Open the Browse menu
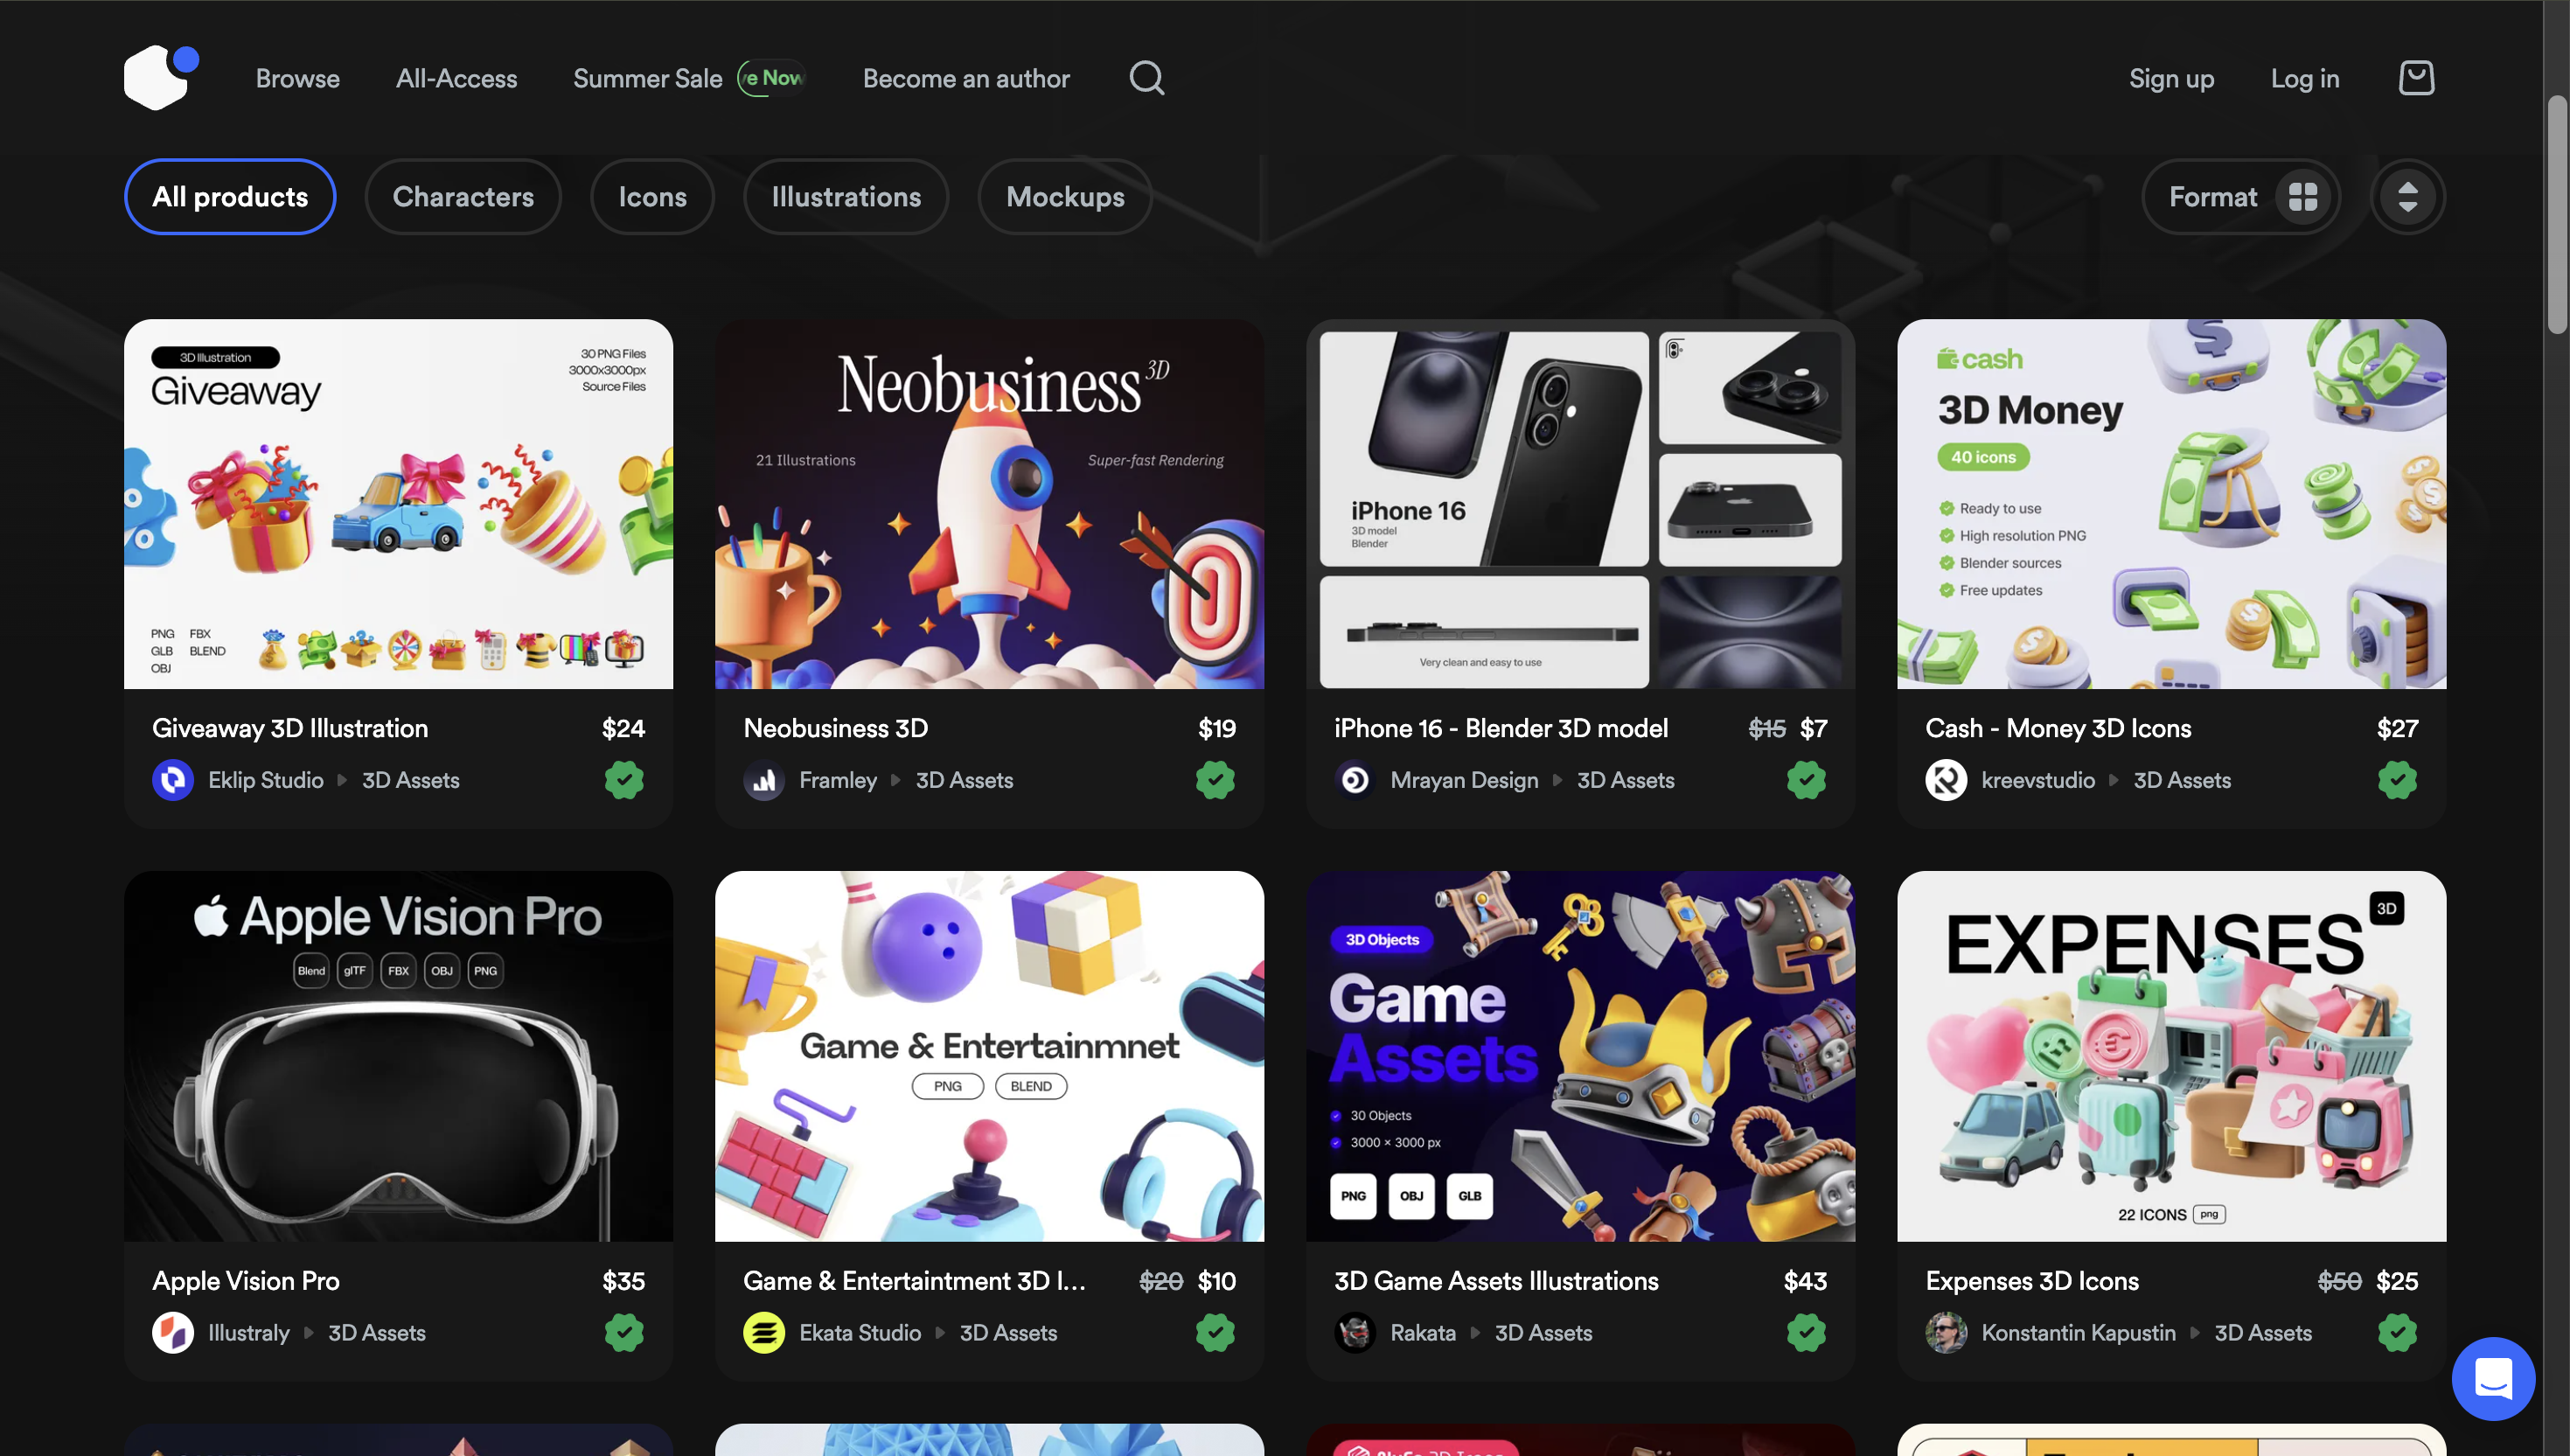Image resolution: width=2570 pixels, height=1456 pixels. [297, 79]
